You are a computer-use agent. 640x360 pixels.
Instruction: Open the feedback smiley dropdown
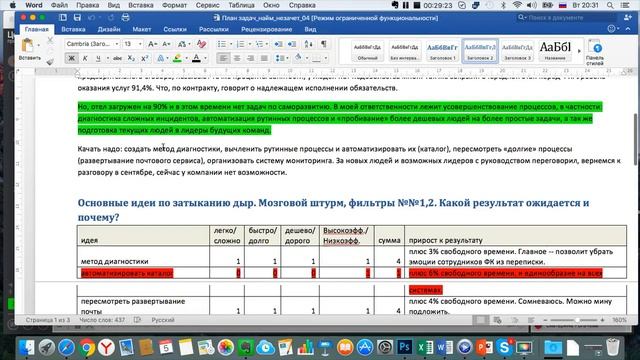(613, 29)
